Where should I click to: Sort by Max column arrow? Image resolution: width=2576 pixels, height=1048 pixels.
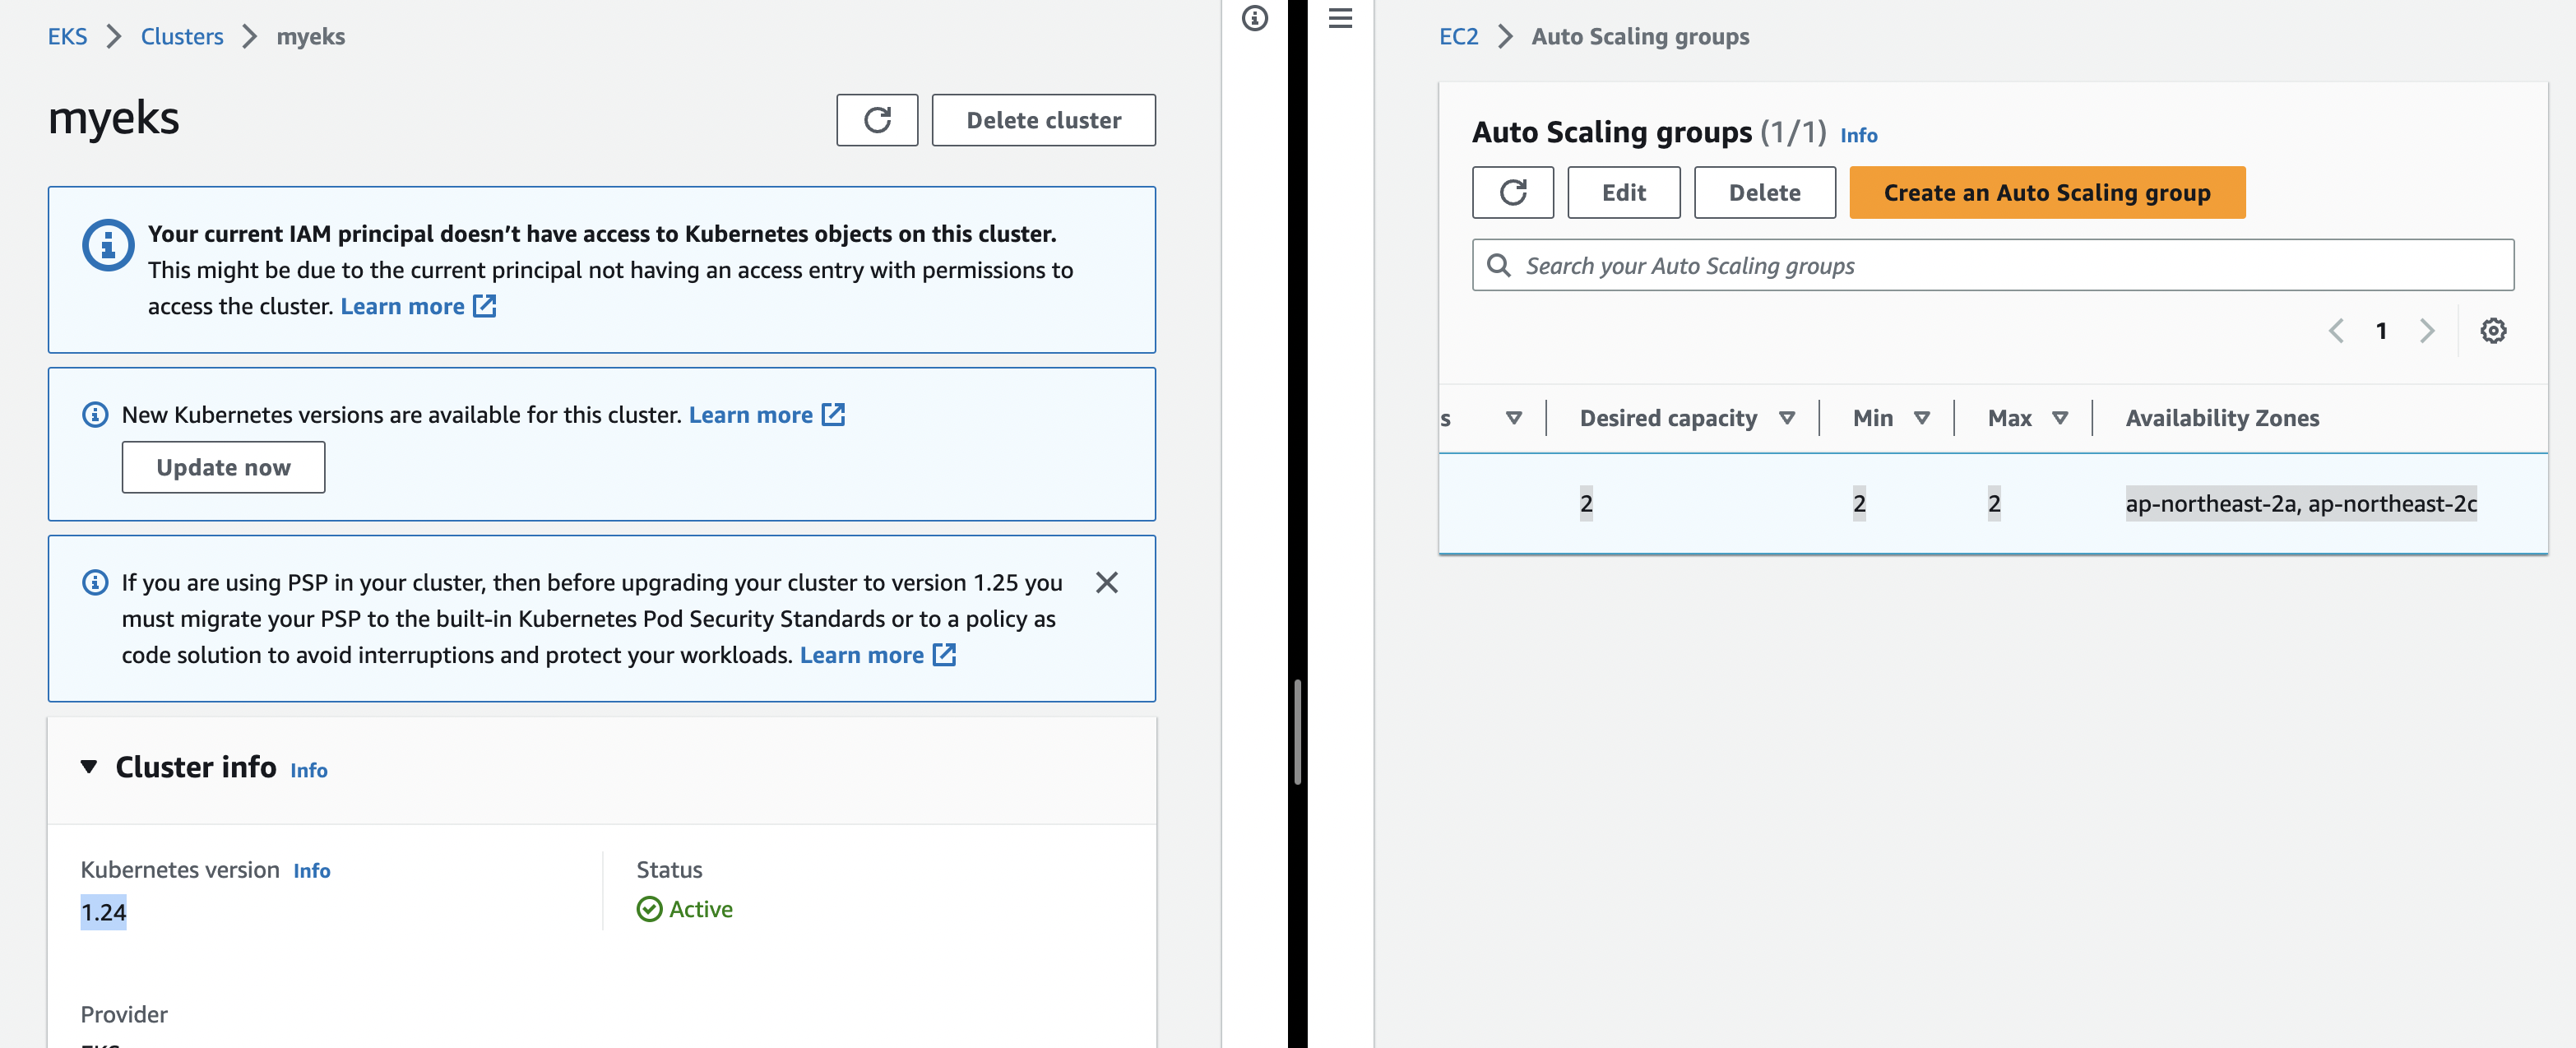click(2060, 418)
